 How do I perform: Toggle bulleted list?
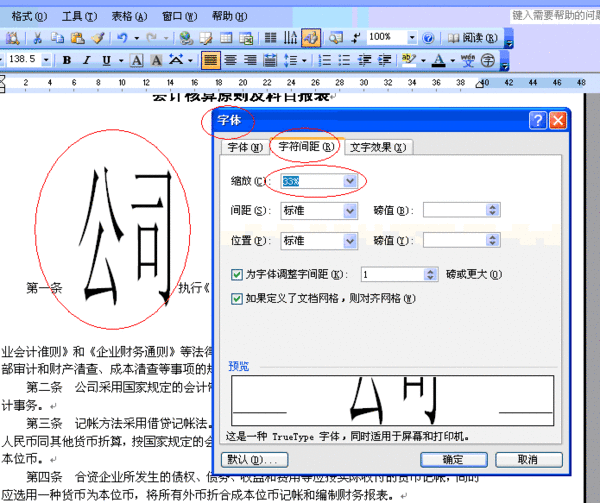pos(344,60)
